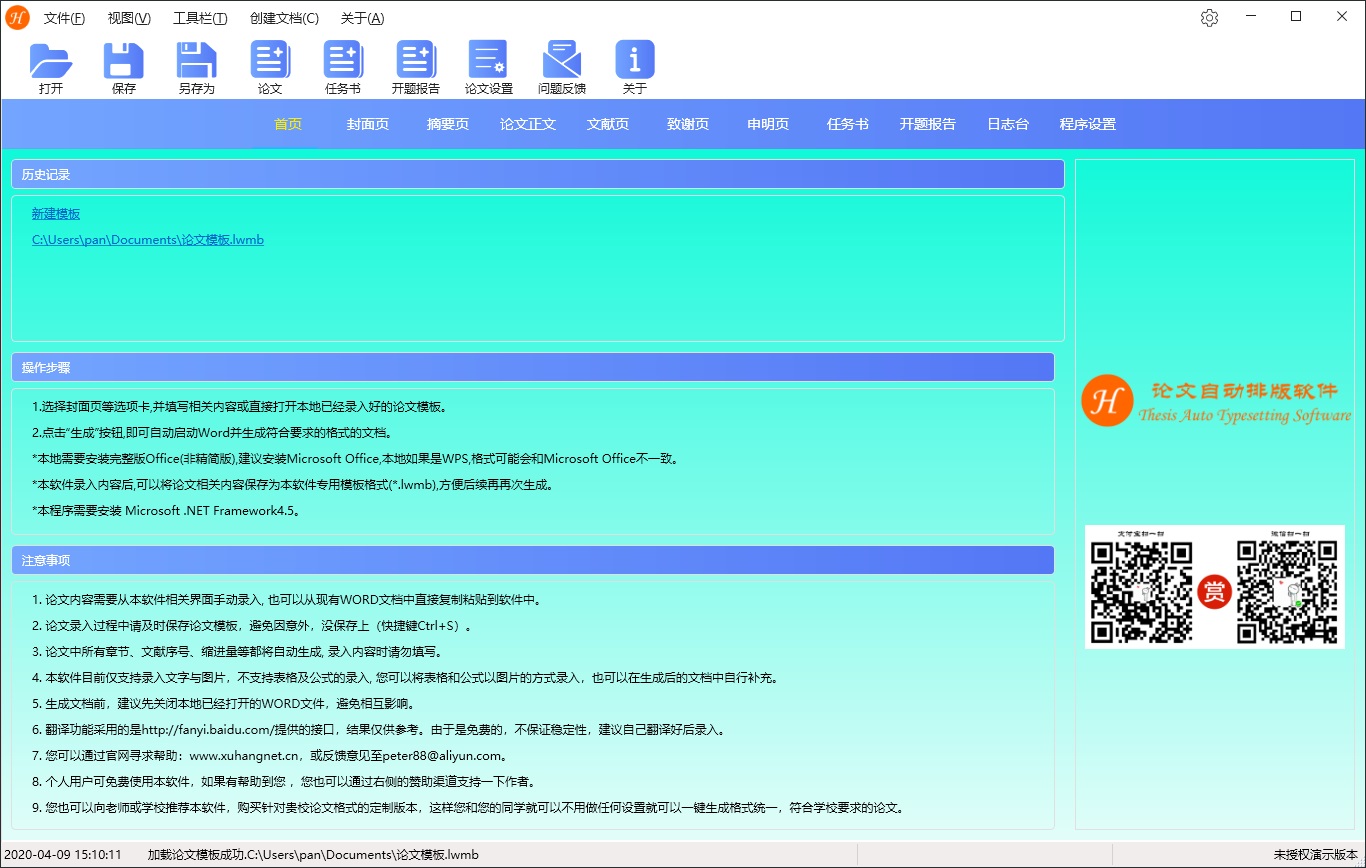Click the right payment QR code

1288,593
